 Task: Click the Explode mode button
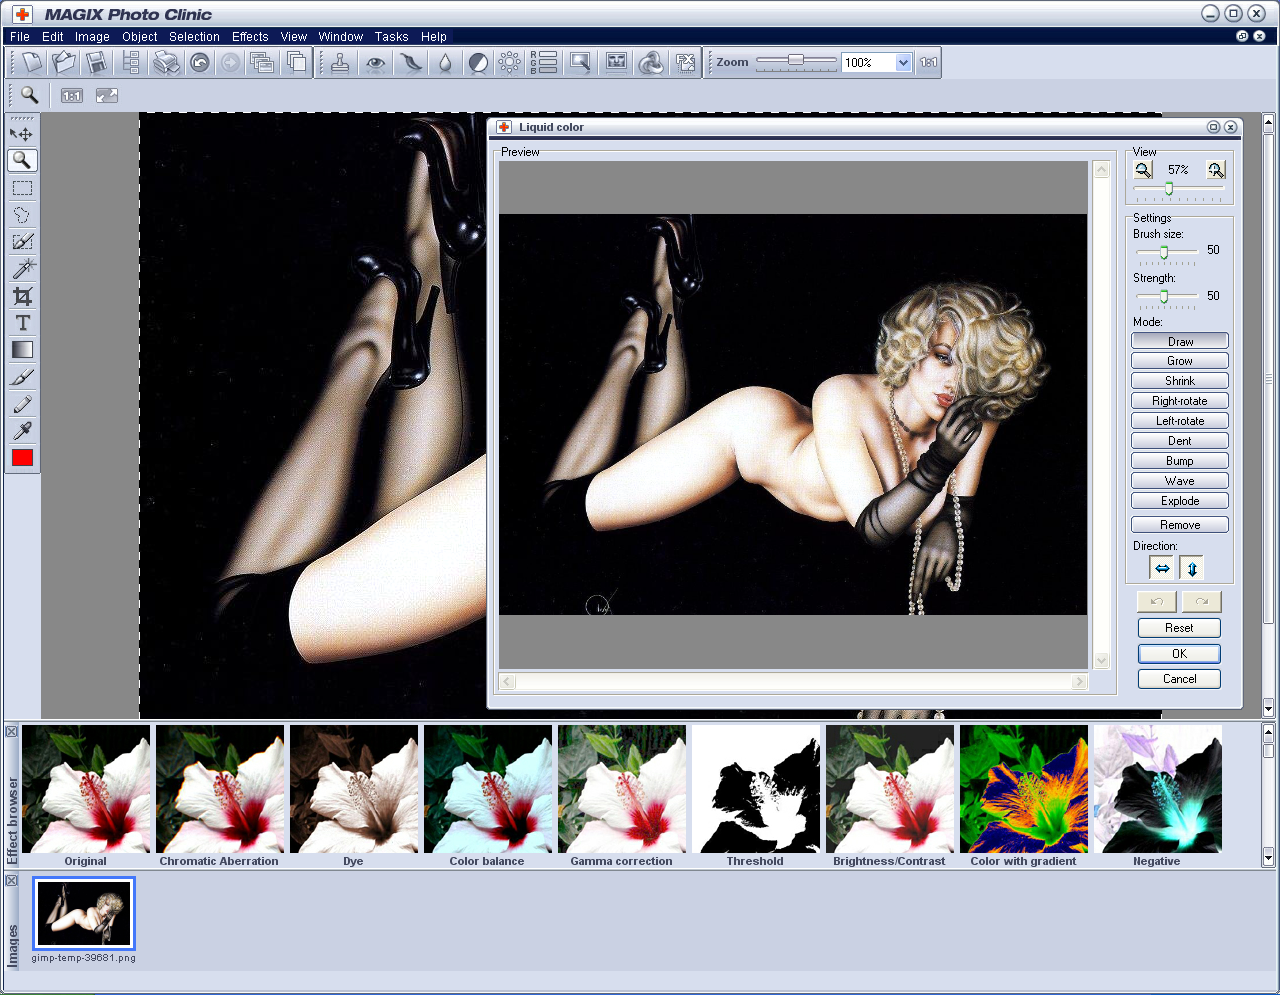pos(1180,501)
